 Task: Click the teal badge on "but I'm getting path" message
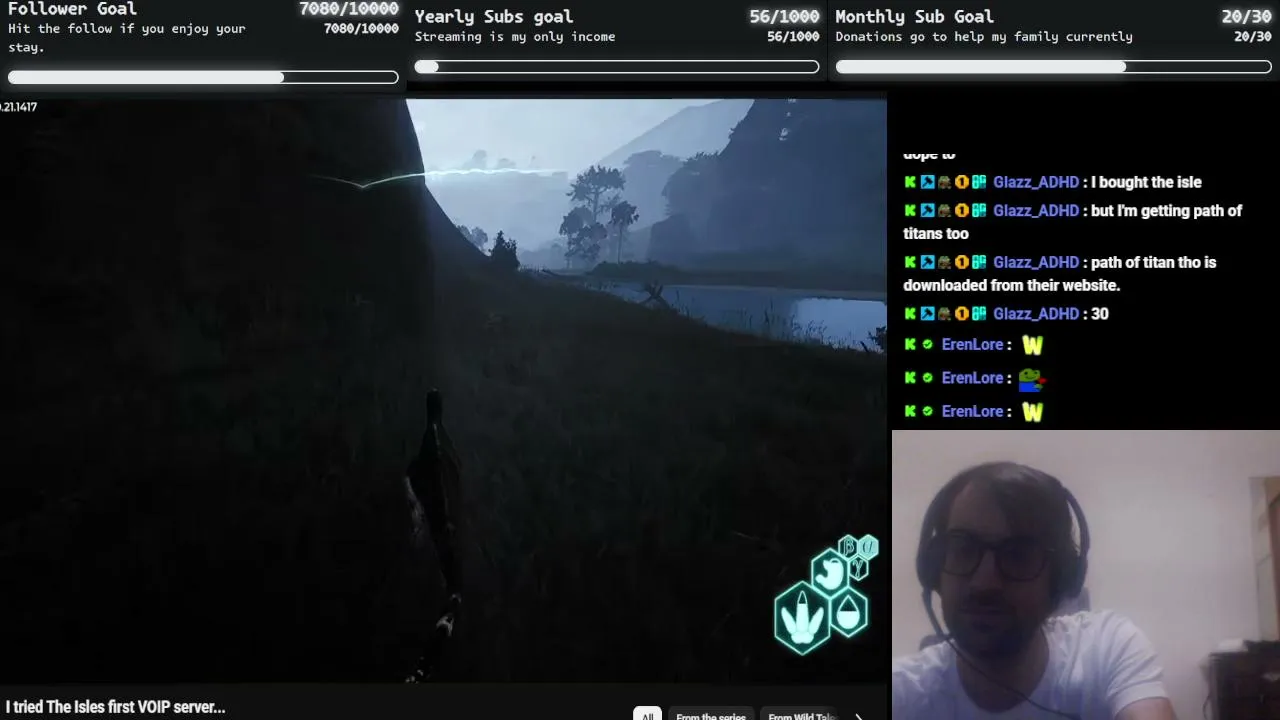978,210
